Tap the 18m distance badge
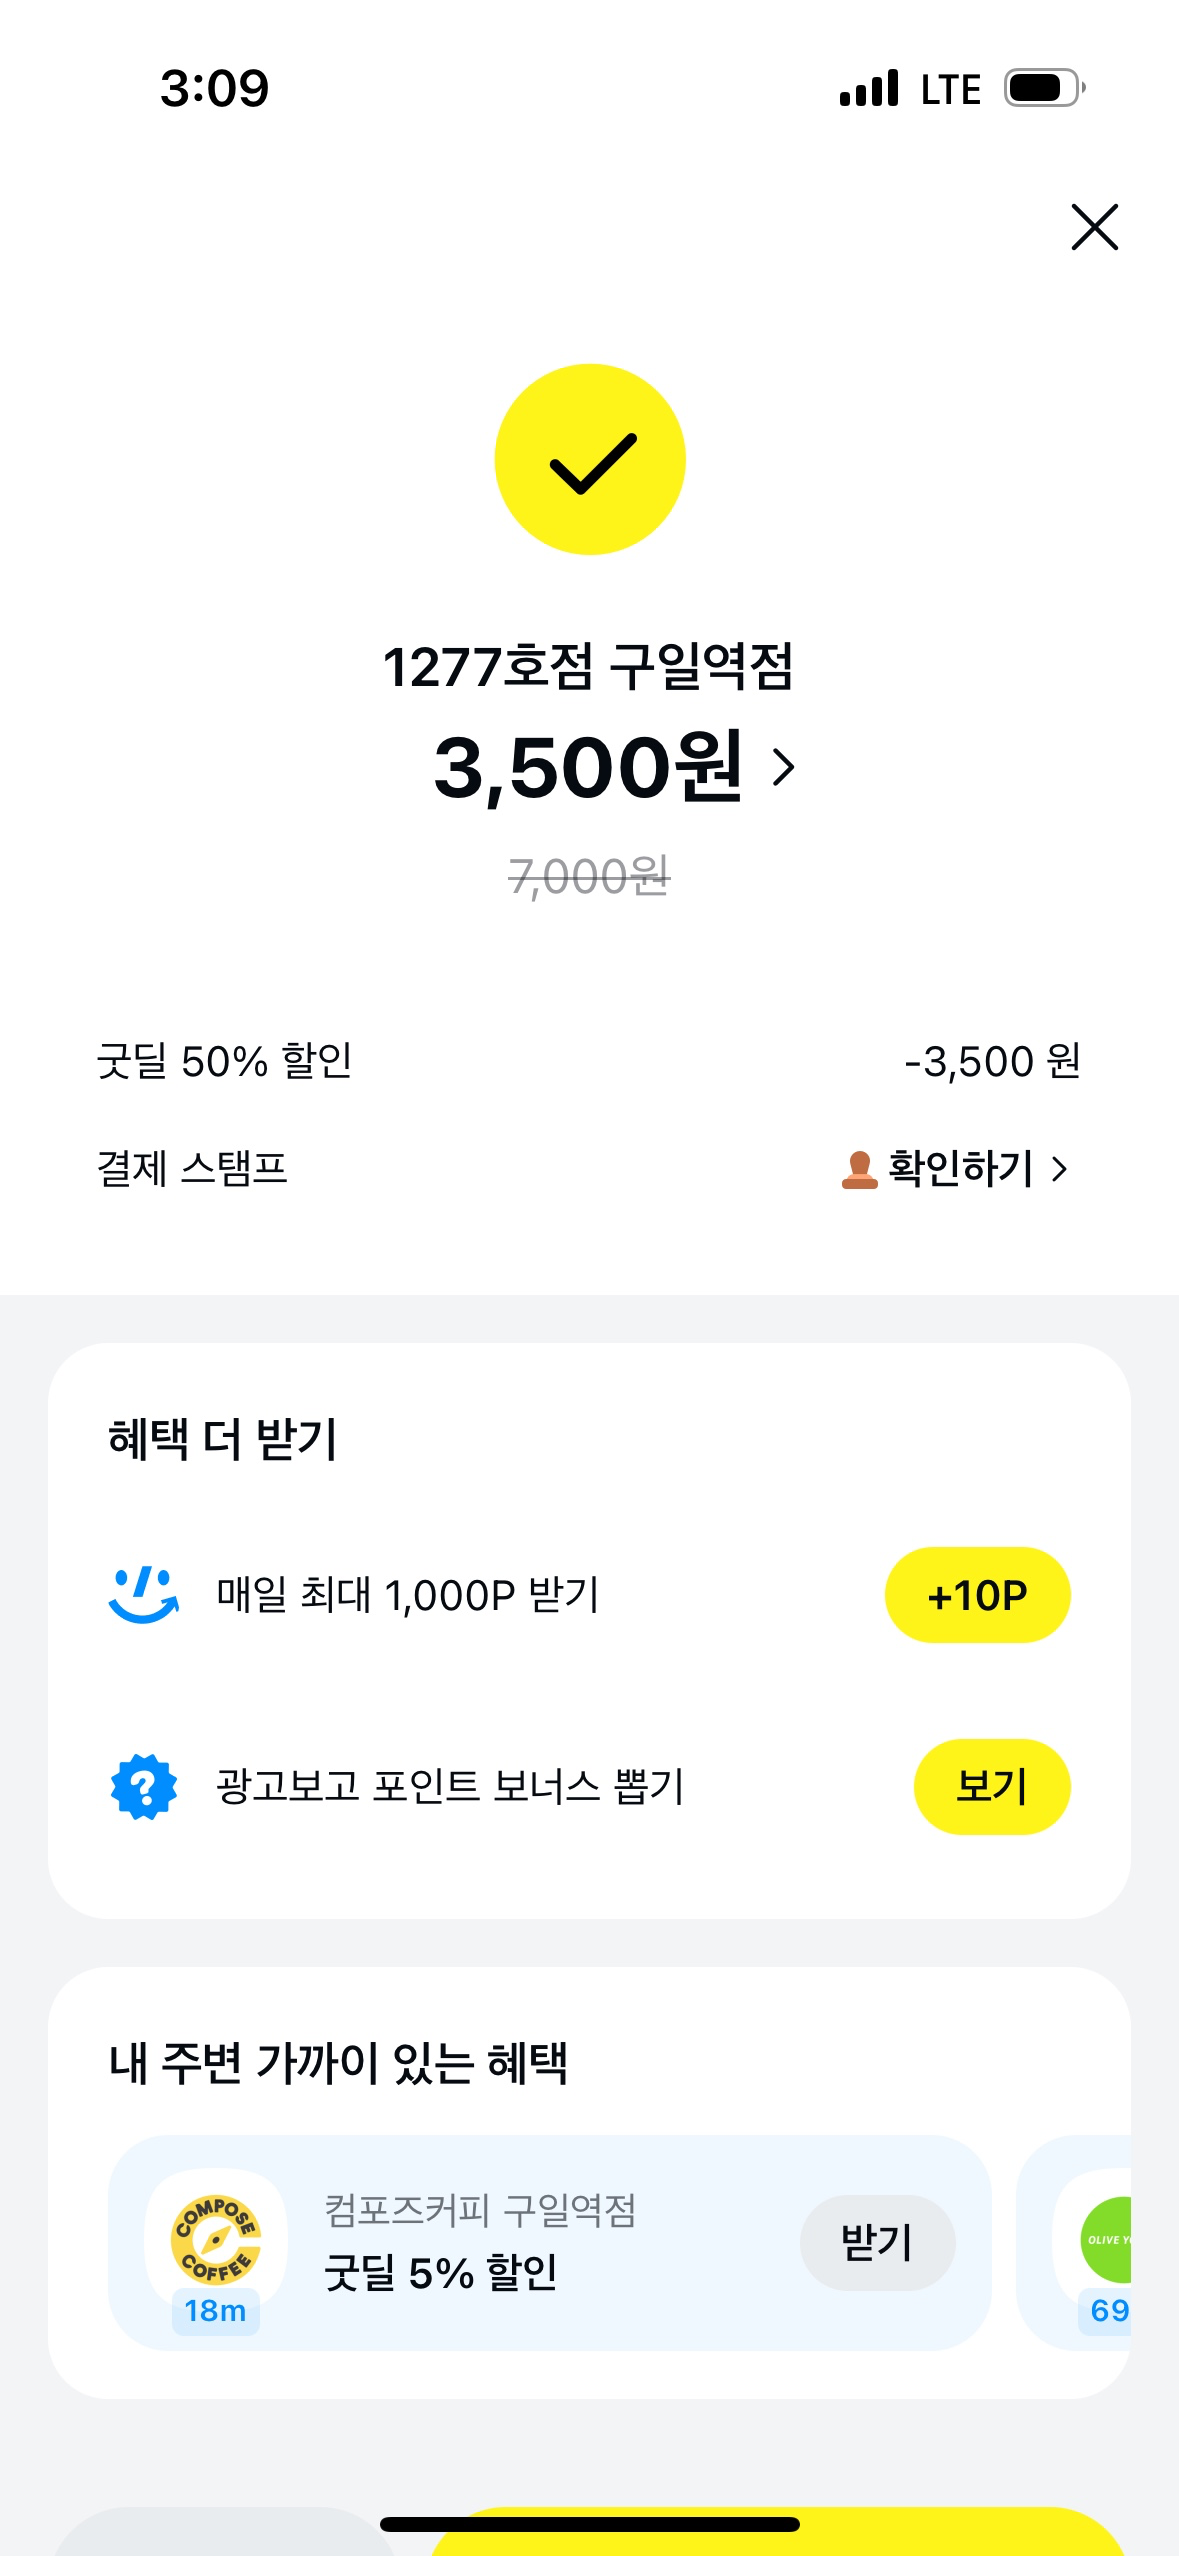 [x=216, y=2311]
